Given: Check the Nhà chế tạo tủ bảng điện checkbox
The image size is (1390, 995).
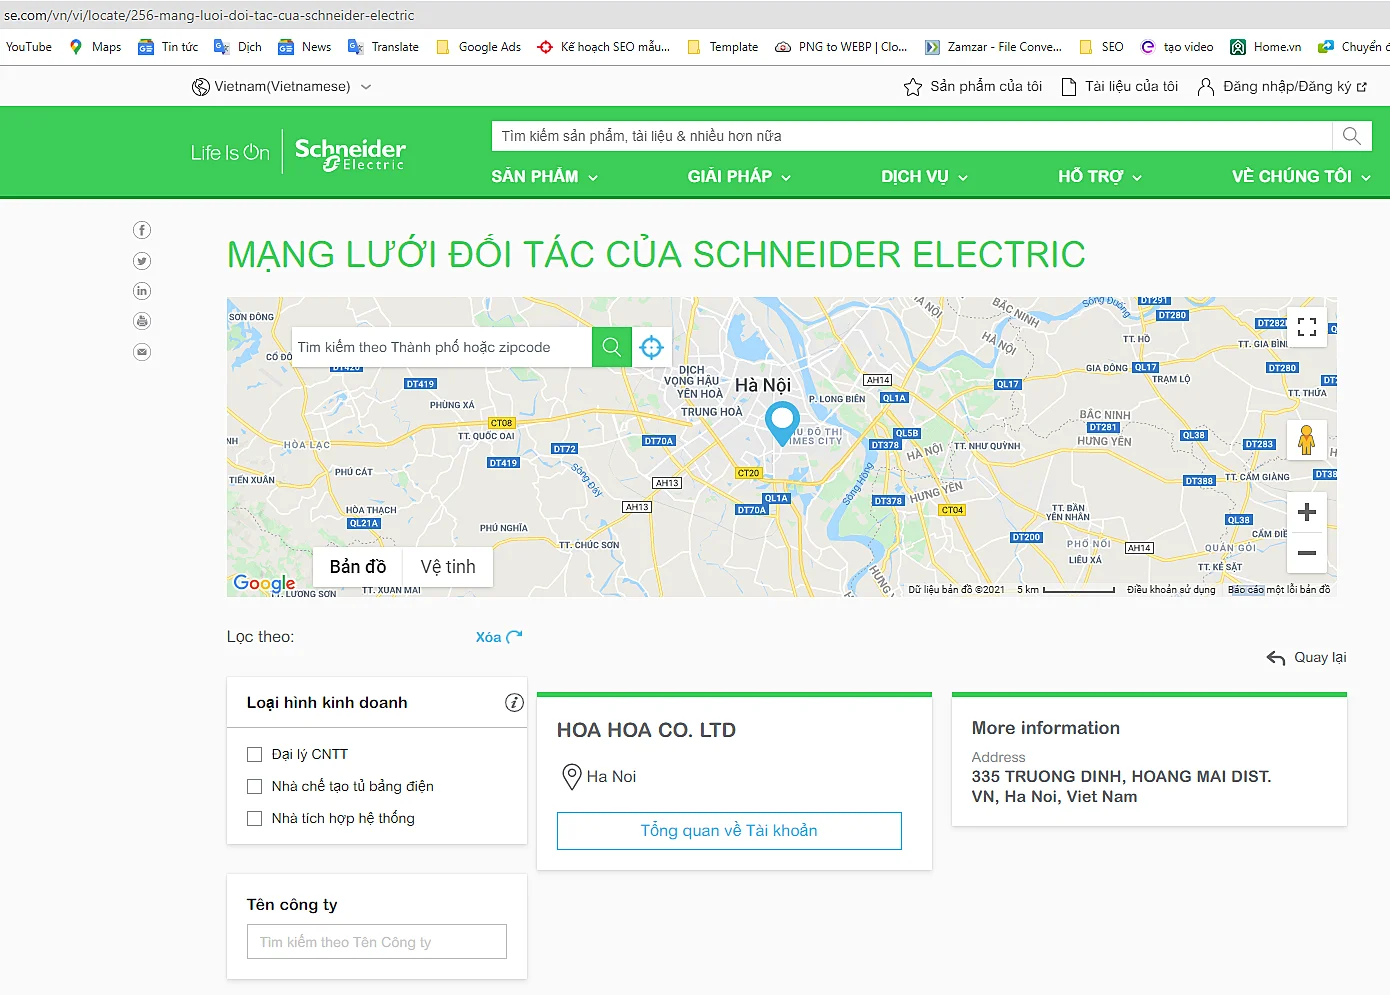Looking at the screenshot, I should pos(254,786).
